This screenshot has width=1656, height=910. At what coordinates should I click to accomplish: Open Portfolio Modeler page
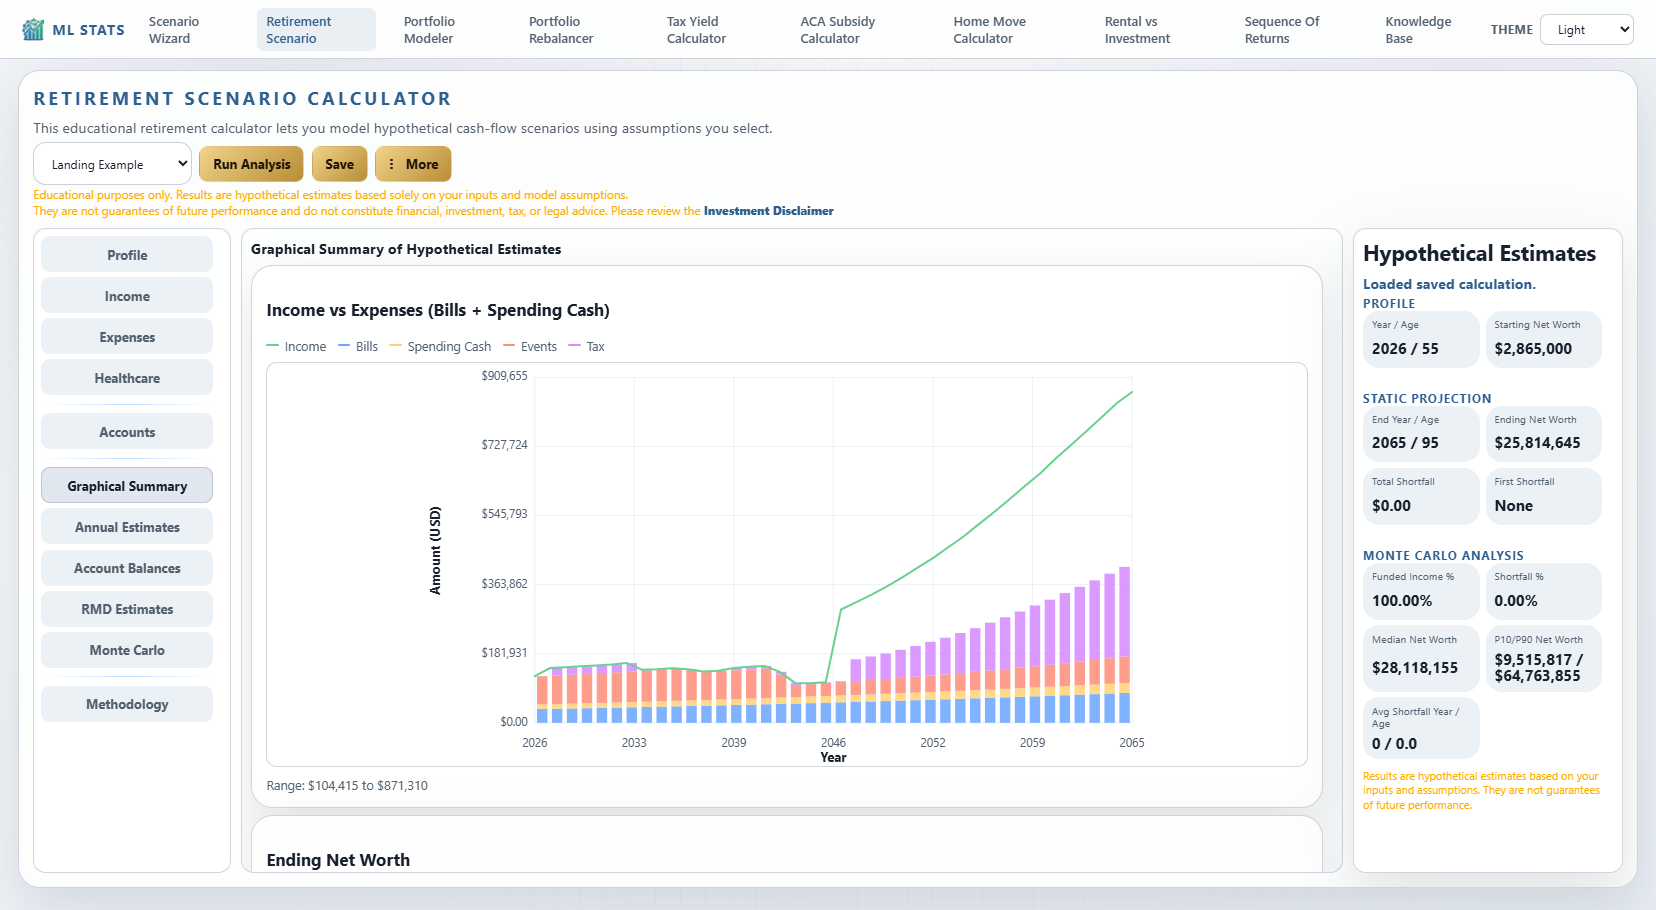point(429,30)
